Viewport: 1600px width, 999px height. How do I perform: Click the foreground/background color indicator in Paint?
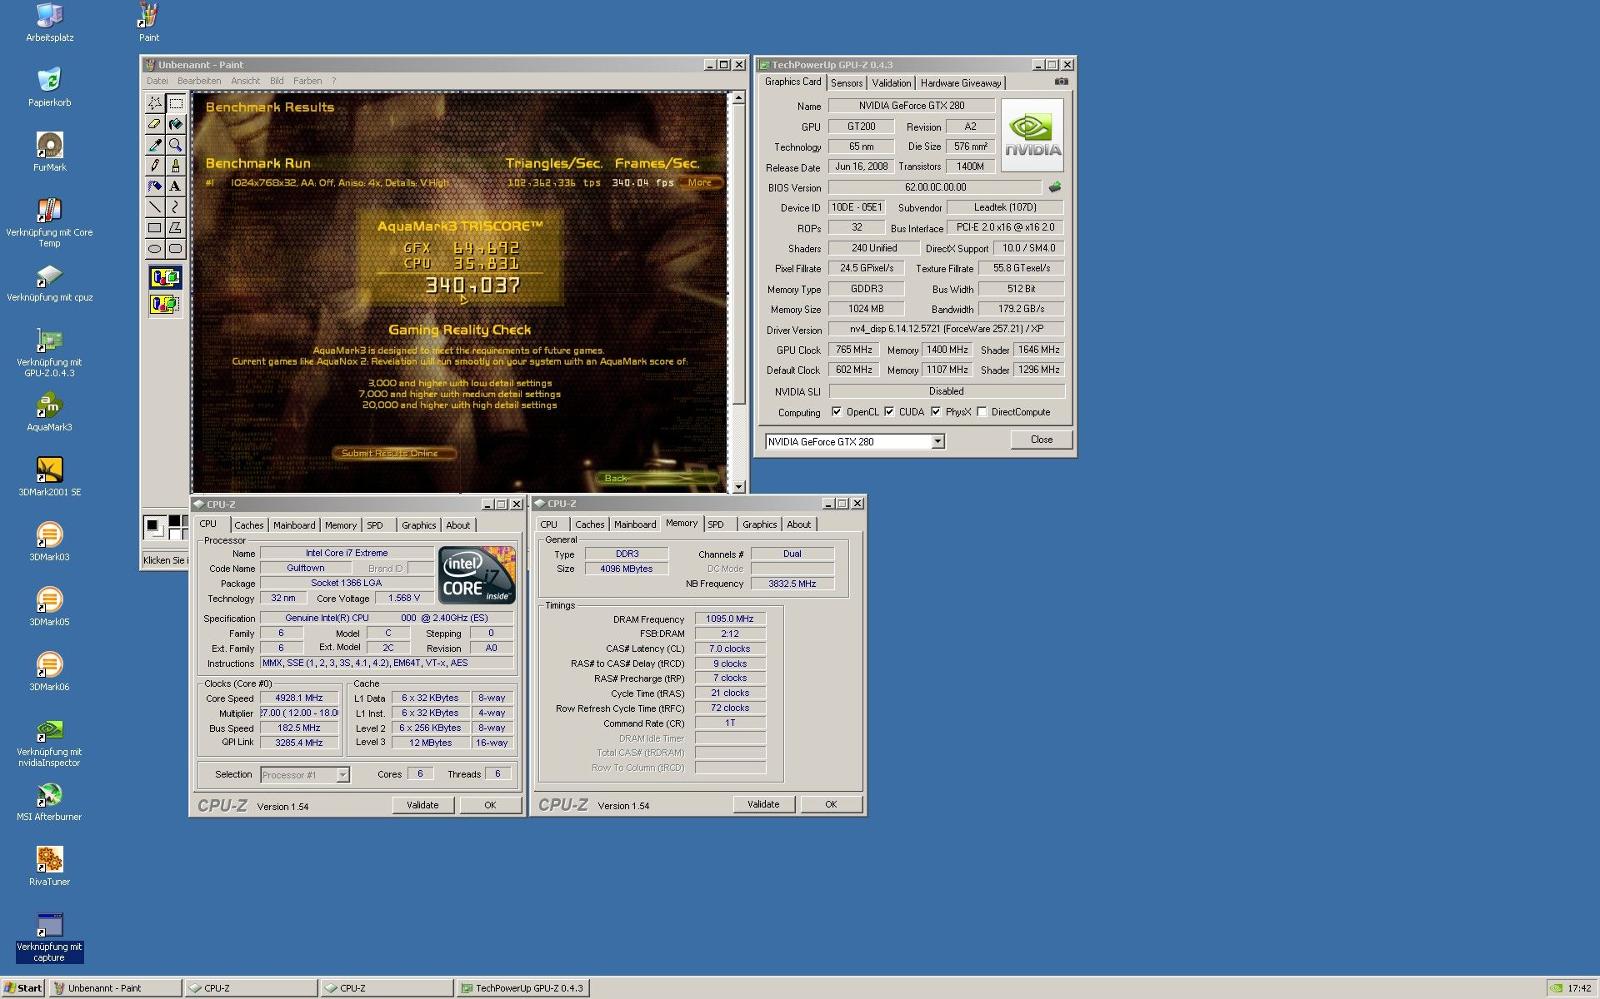155,527
